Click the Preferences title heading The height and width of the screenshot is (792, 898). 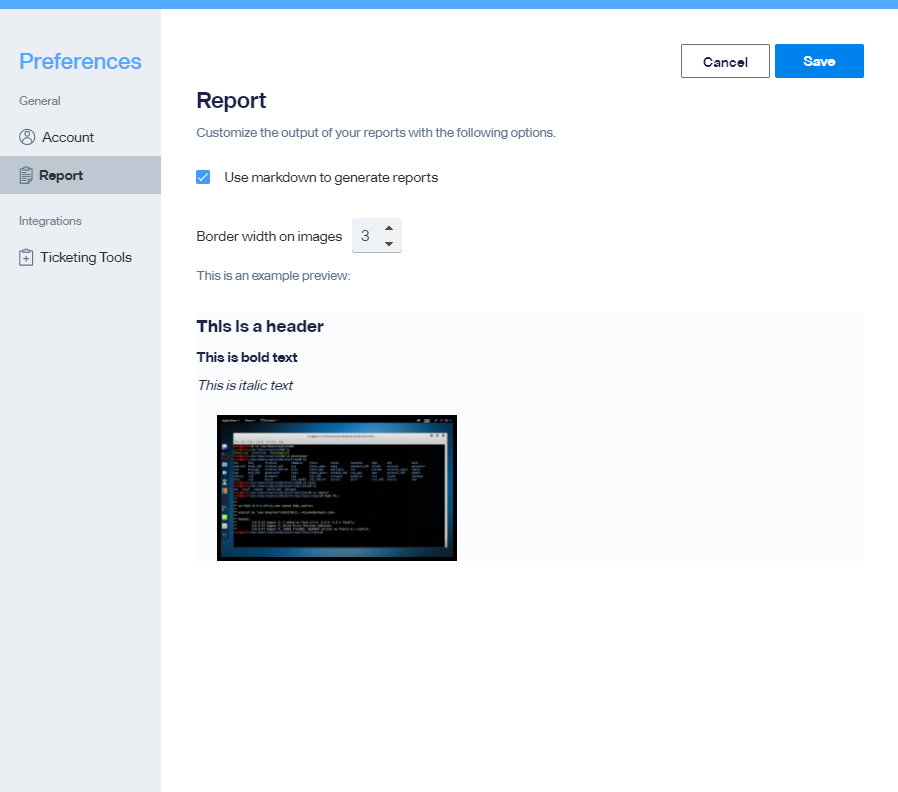click(80, 61)
